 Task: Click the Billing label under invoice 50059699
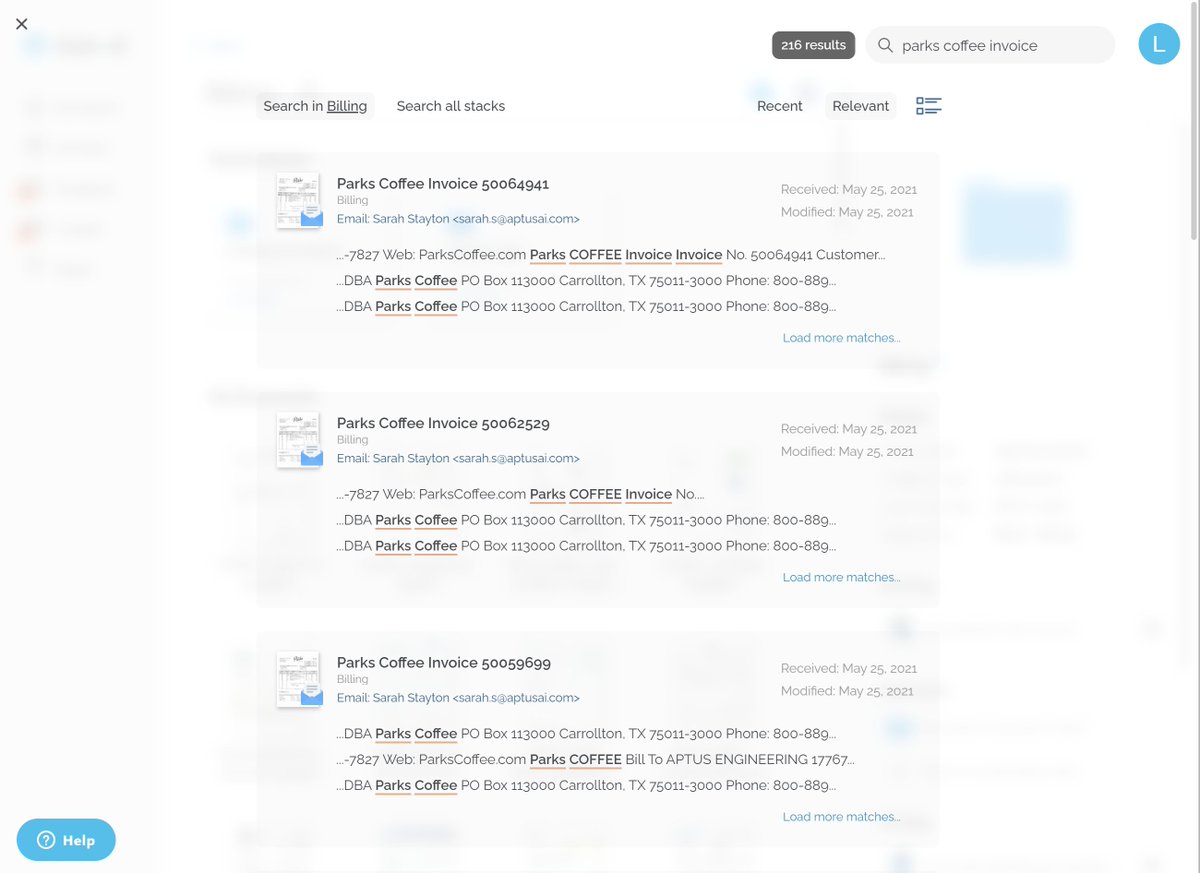pos(352,679)
